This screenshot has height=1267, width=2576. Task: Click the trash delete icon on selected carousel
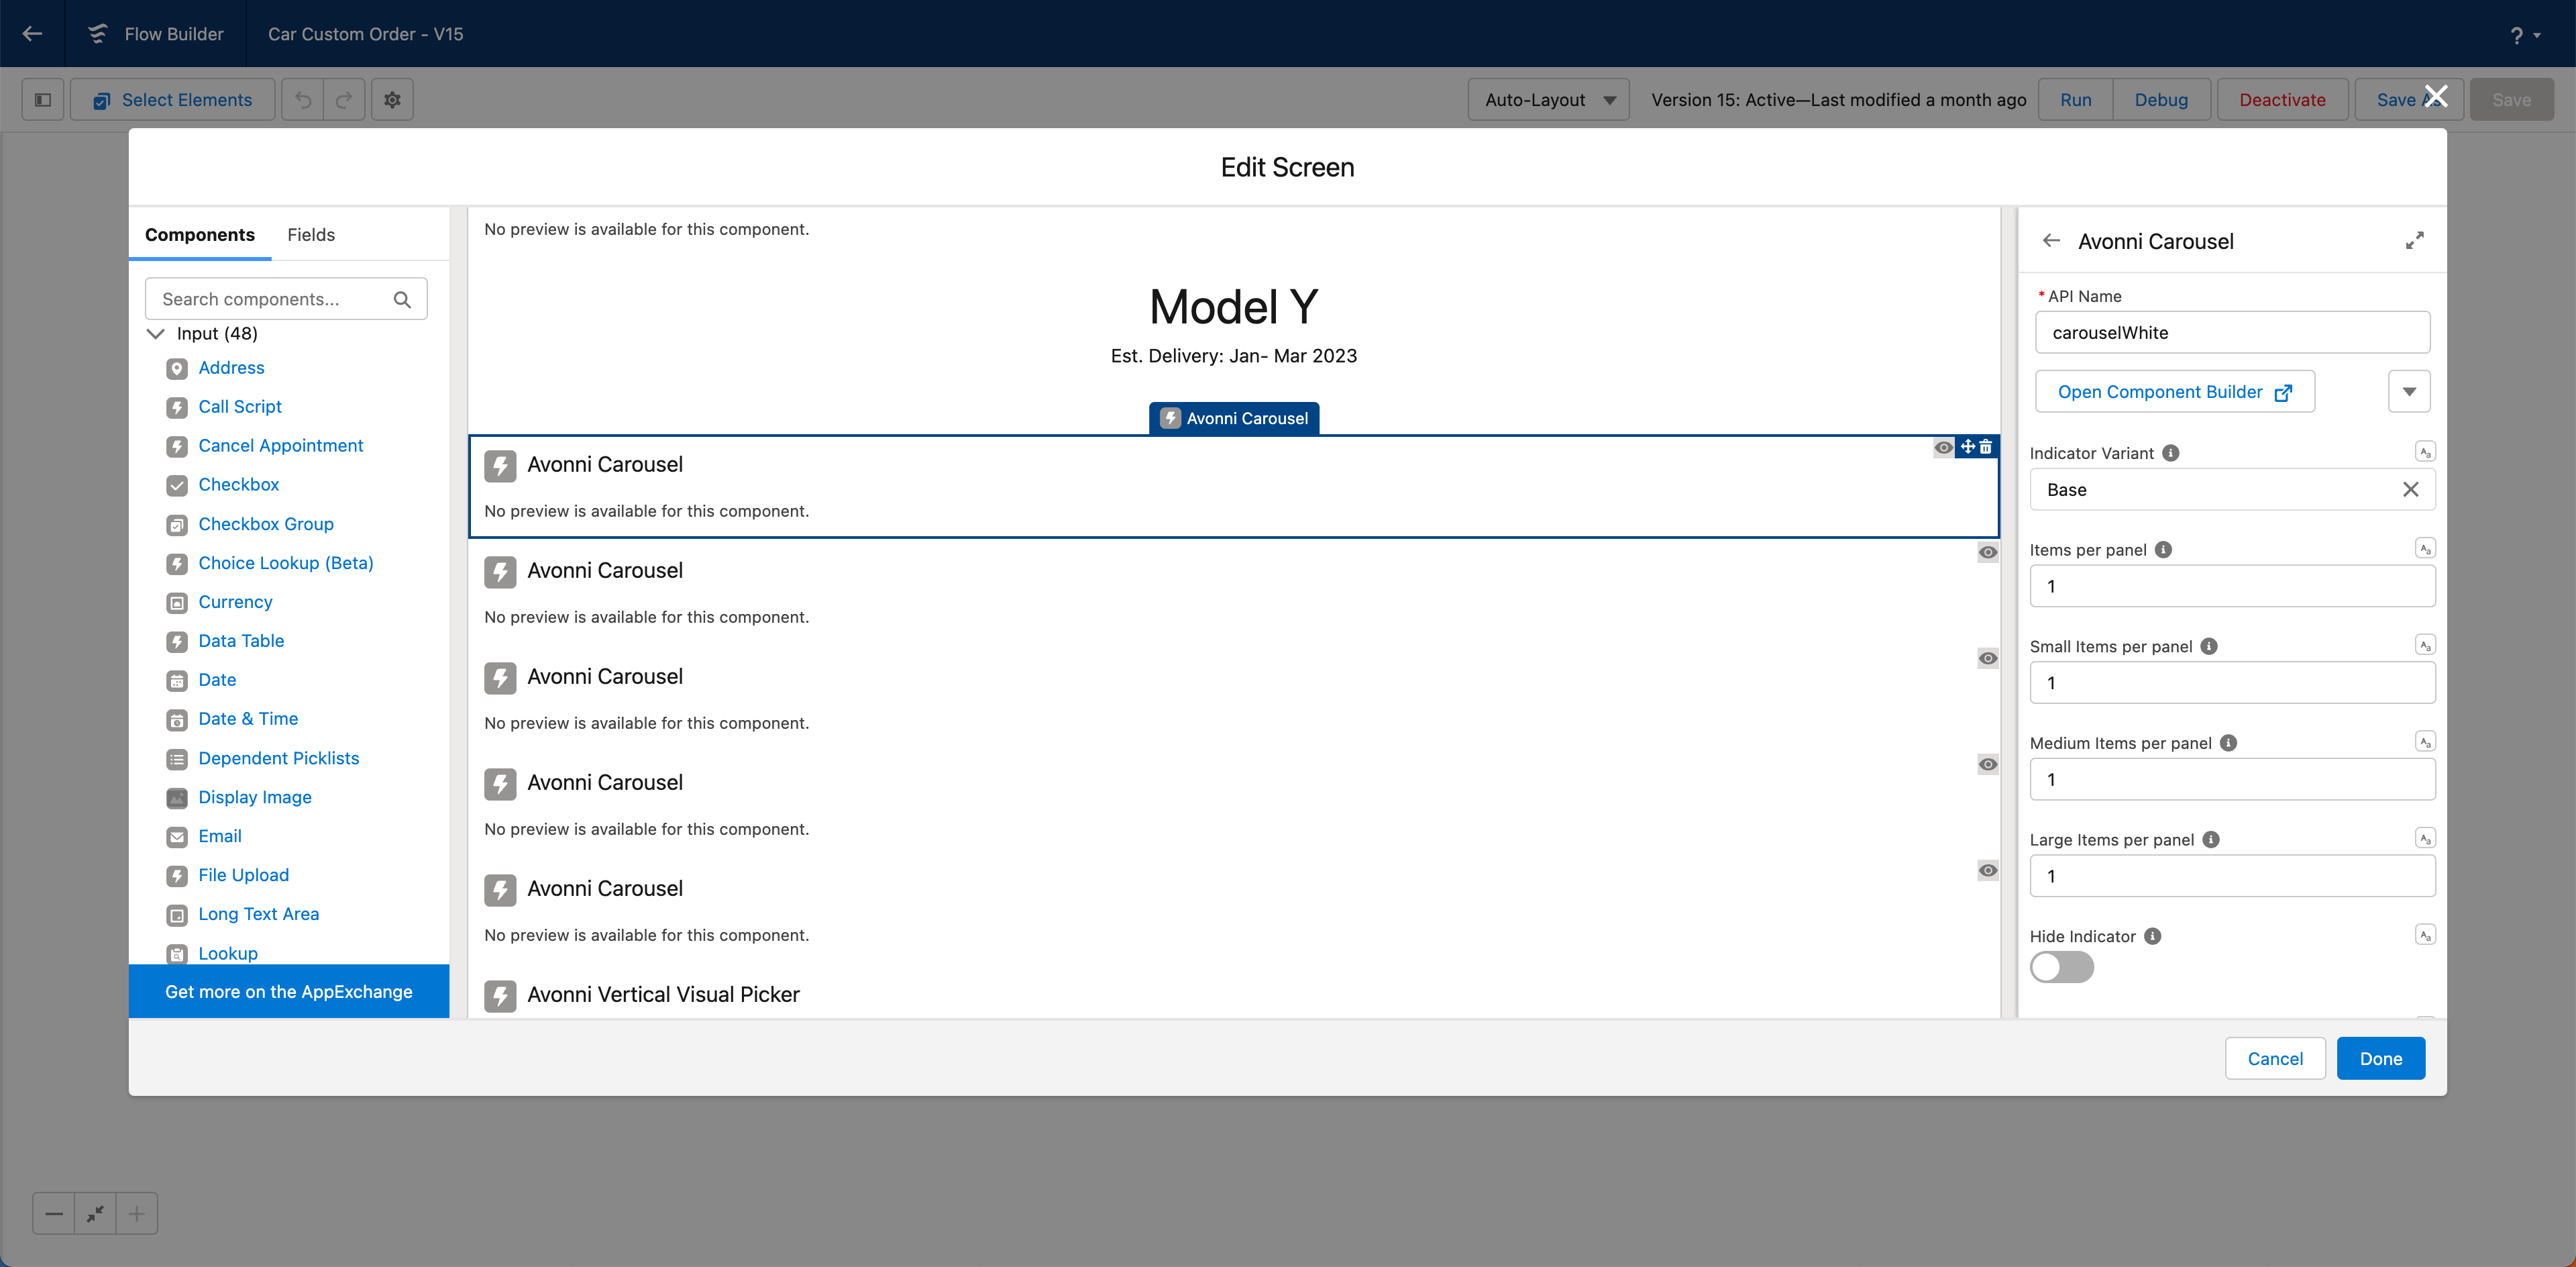coord(1986,447)
